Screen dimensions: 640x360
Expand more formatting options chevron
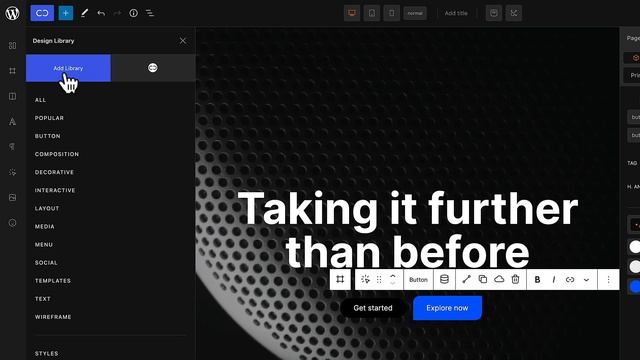[586, 280]
